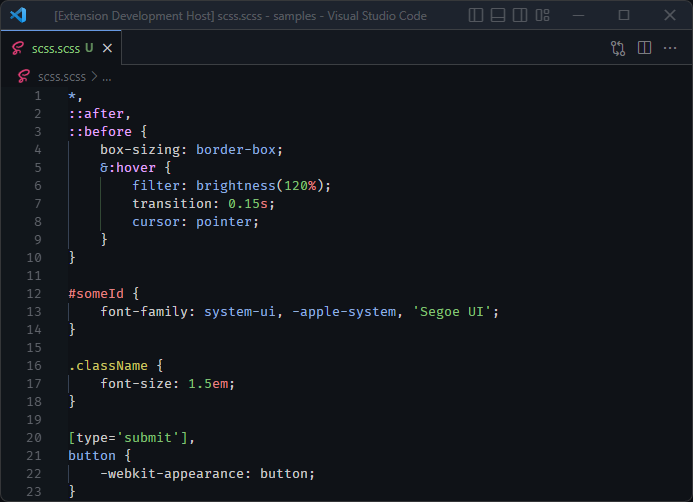
Task: Toggle secondary sidebar layout icon
Action: point(520,15)
